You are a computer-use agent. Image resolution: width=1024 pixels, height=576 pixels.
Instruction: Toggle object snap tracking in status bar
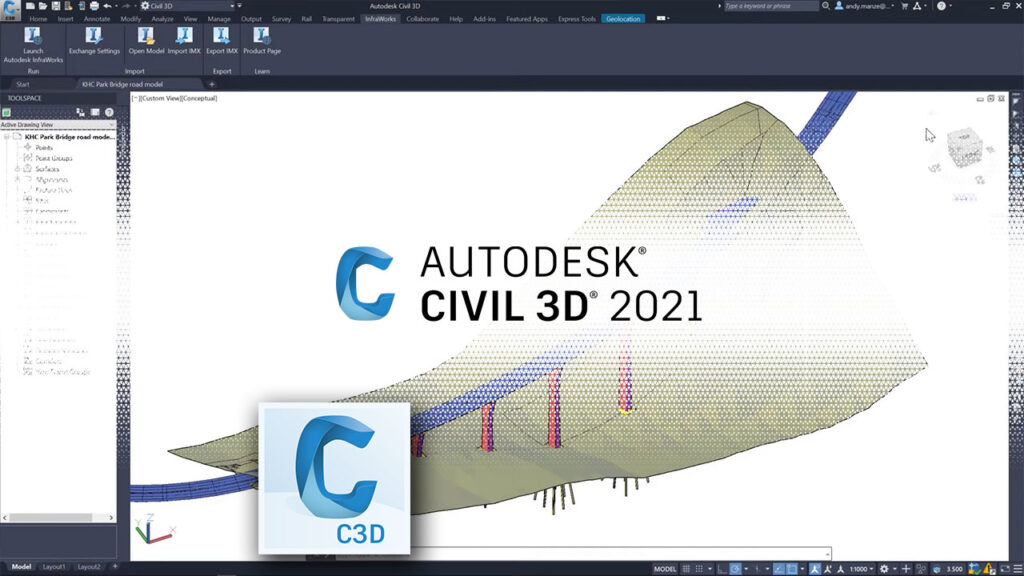[778, 569]
